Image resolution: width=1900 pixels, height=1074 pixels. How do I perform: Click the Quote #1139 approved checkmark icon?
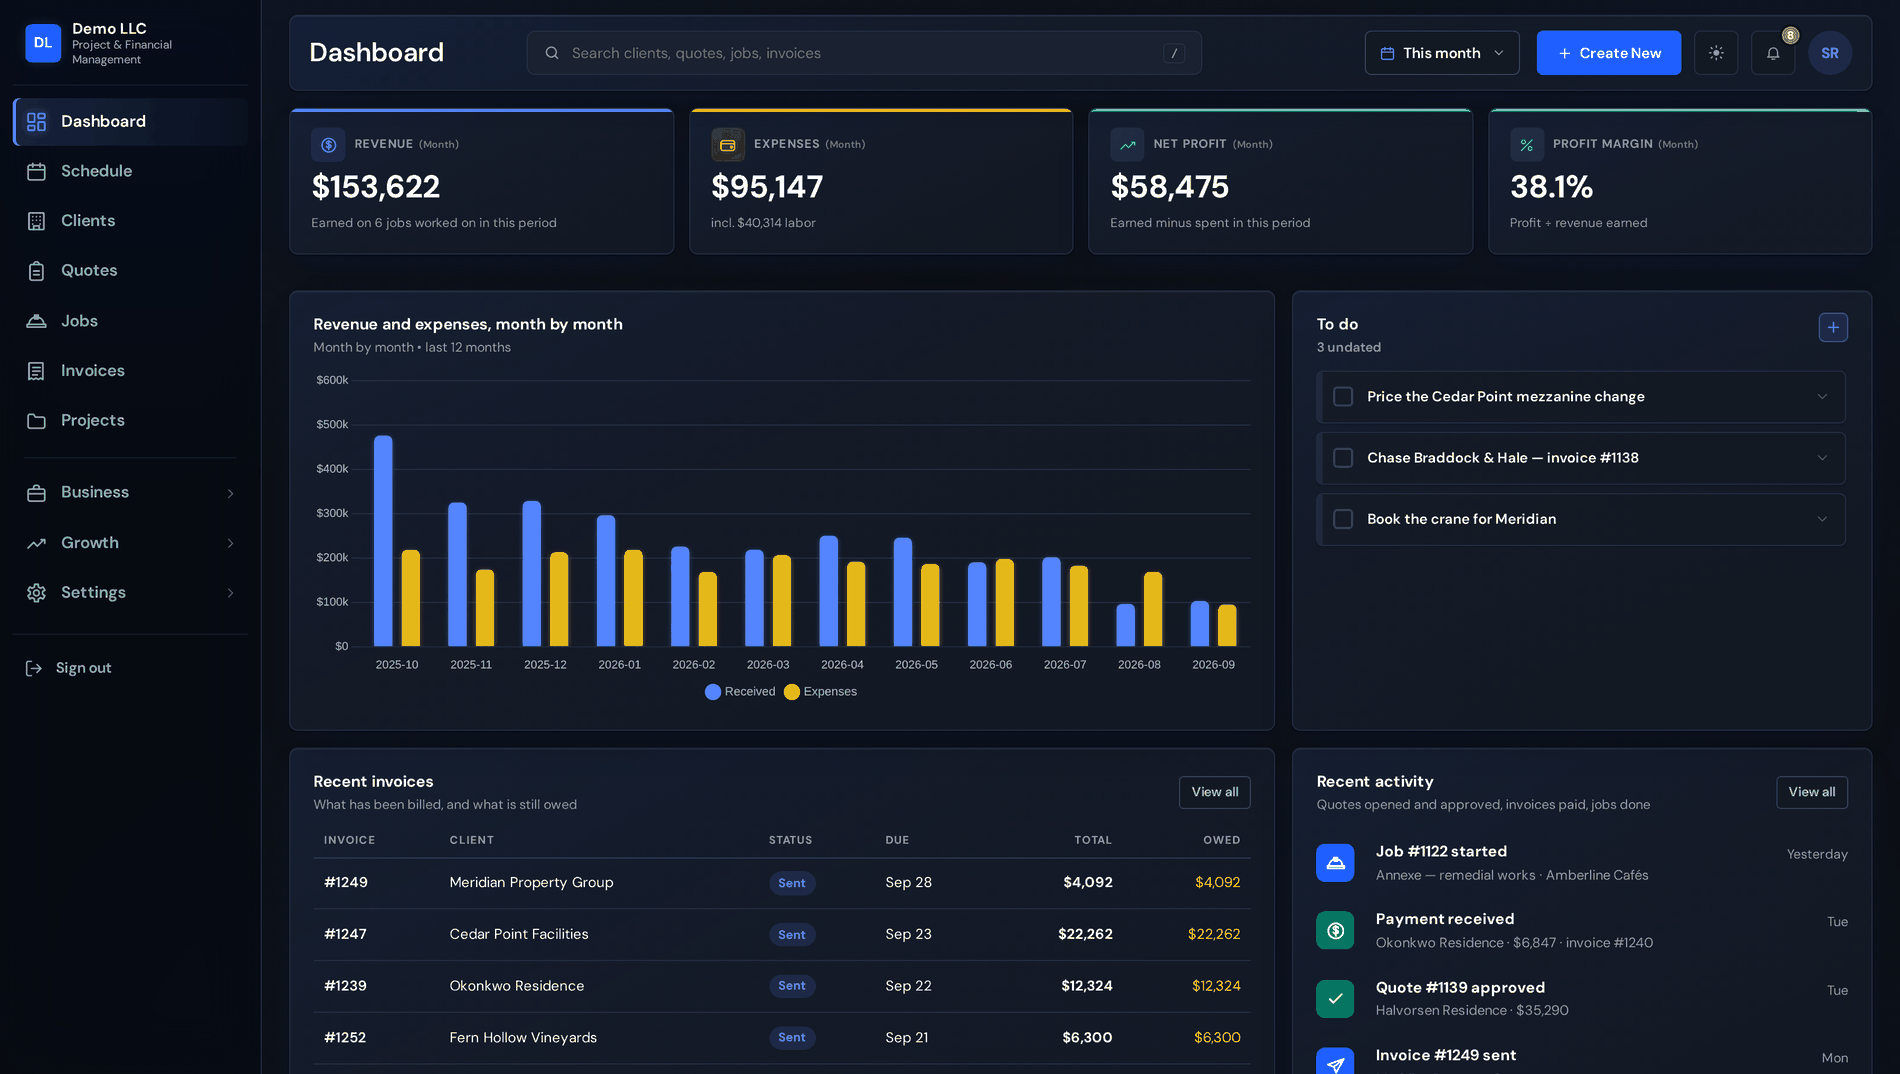tap(1335, 998)
